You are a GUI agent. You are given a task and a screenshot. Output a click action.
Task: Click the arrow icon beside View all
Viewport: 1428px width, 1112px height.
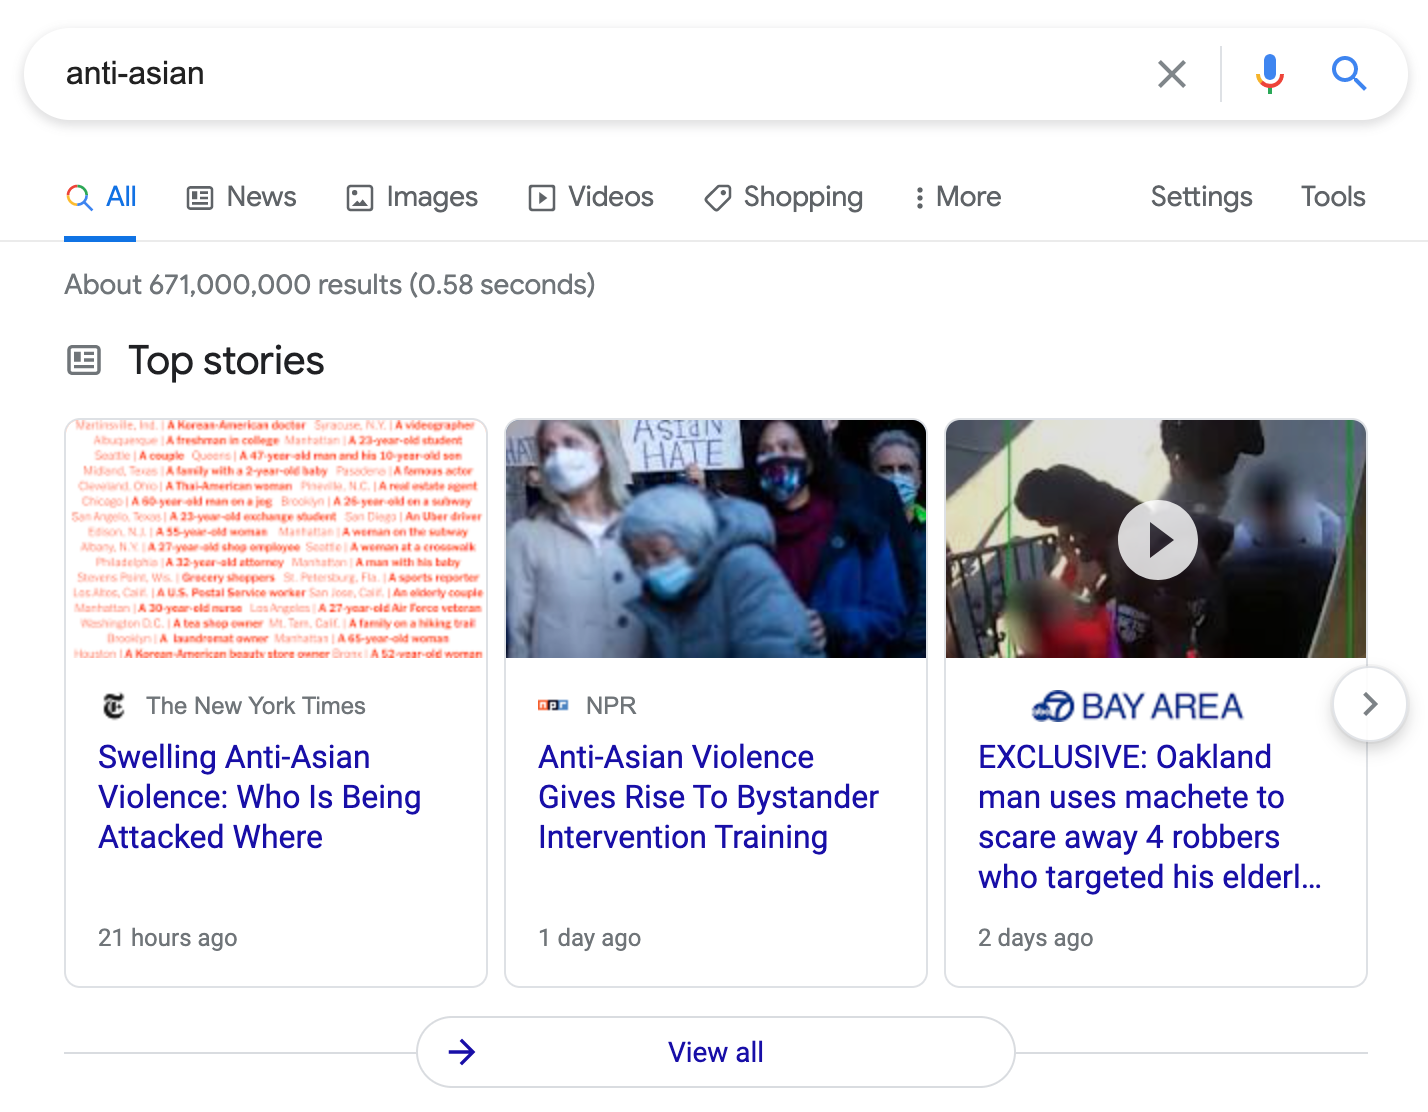(462, 1052)
